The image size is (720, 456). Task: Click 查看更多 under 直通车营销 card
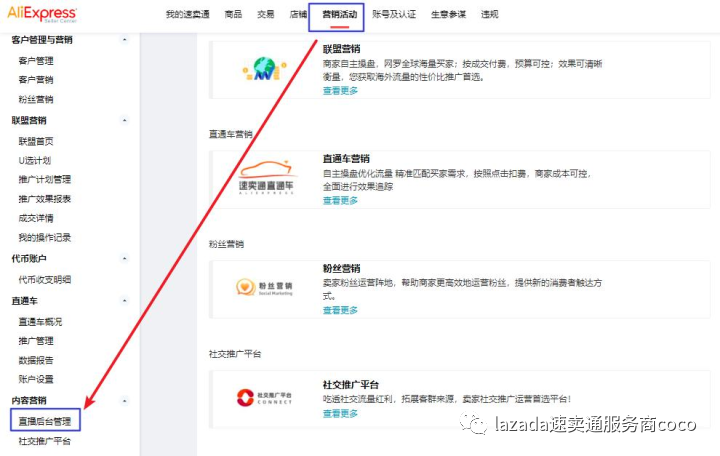pyautogui.click(x=340, y=200)
